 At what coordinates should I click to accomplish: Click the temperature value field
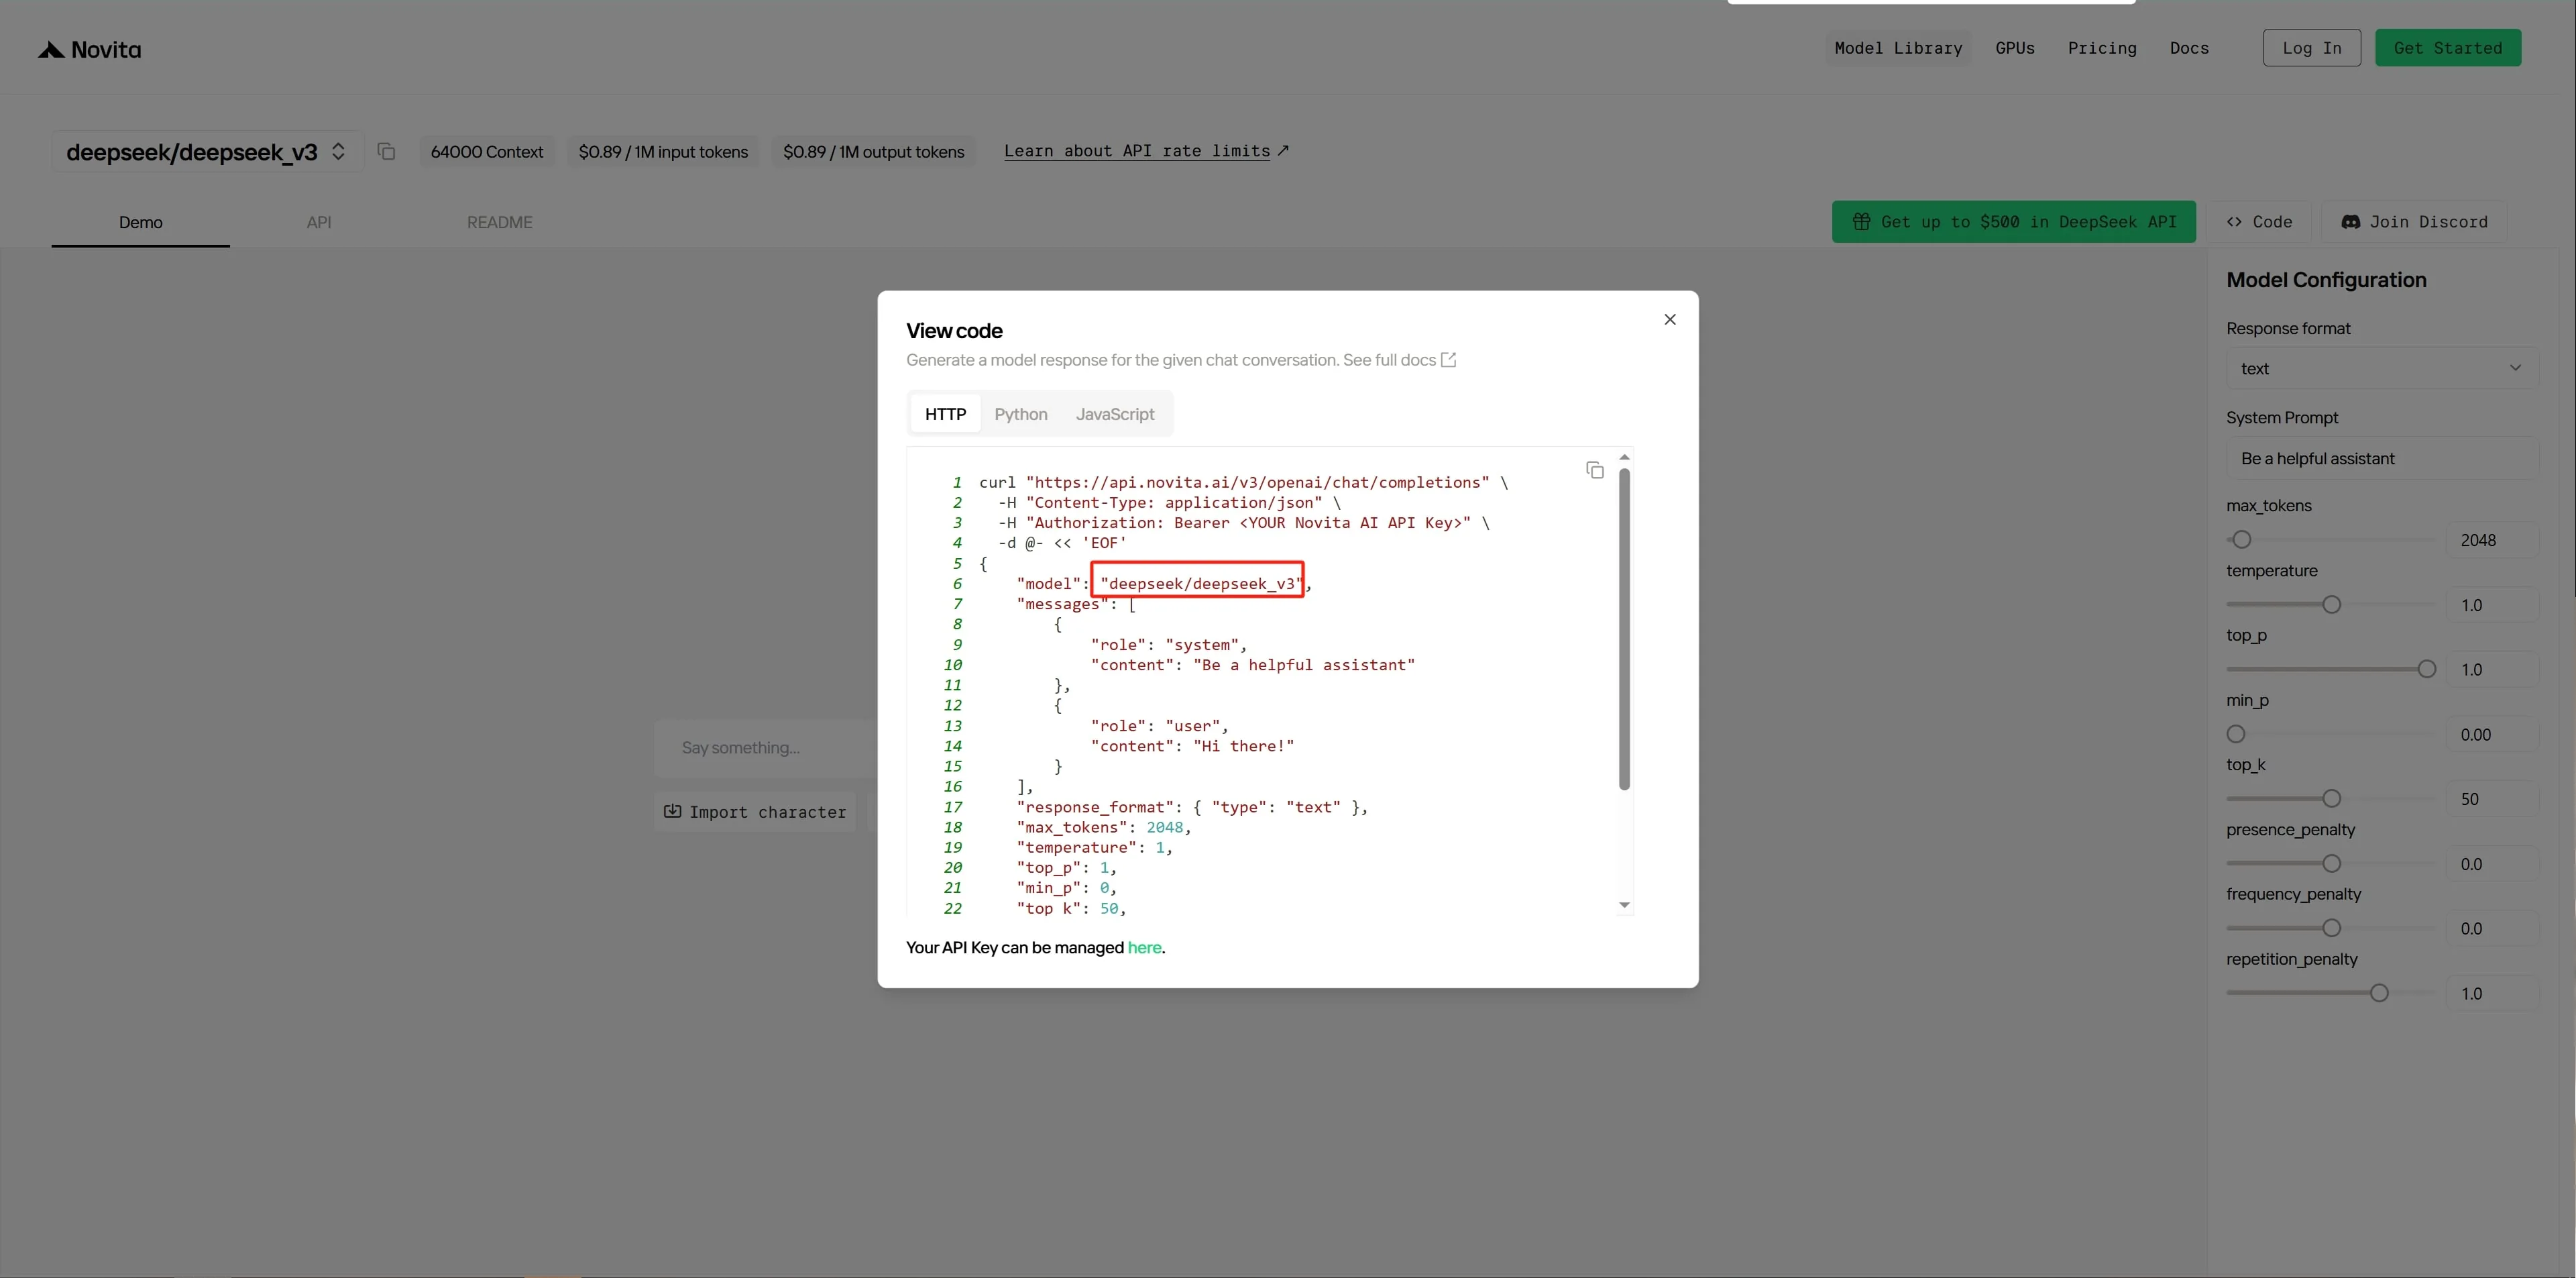[x=2491, y=605]
